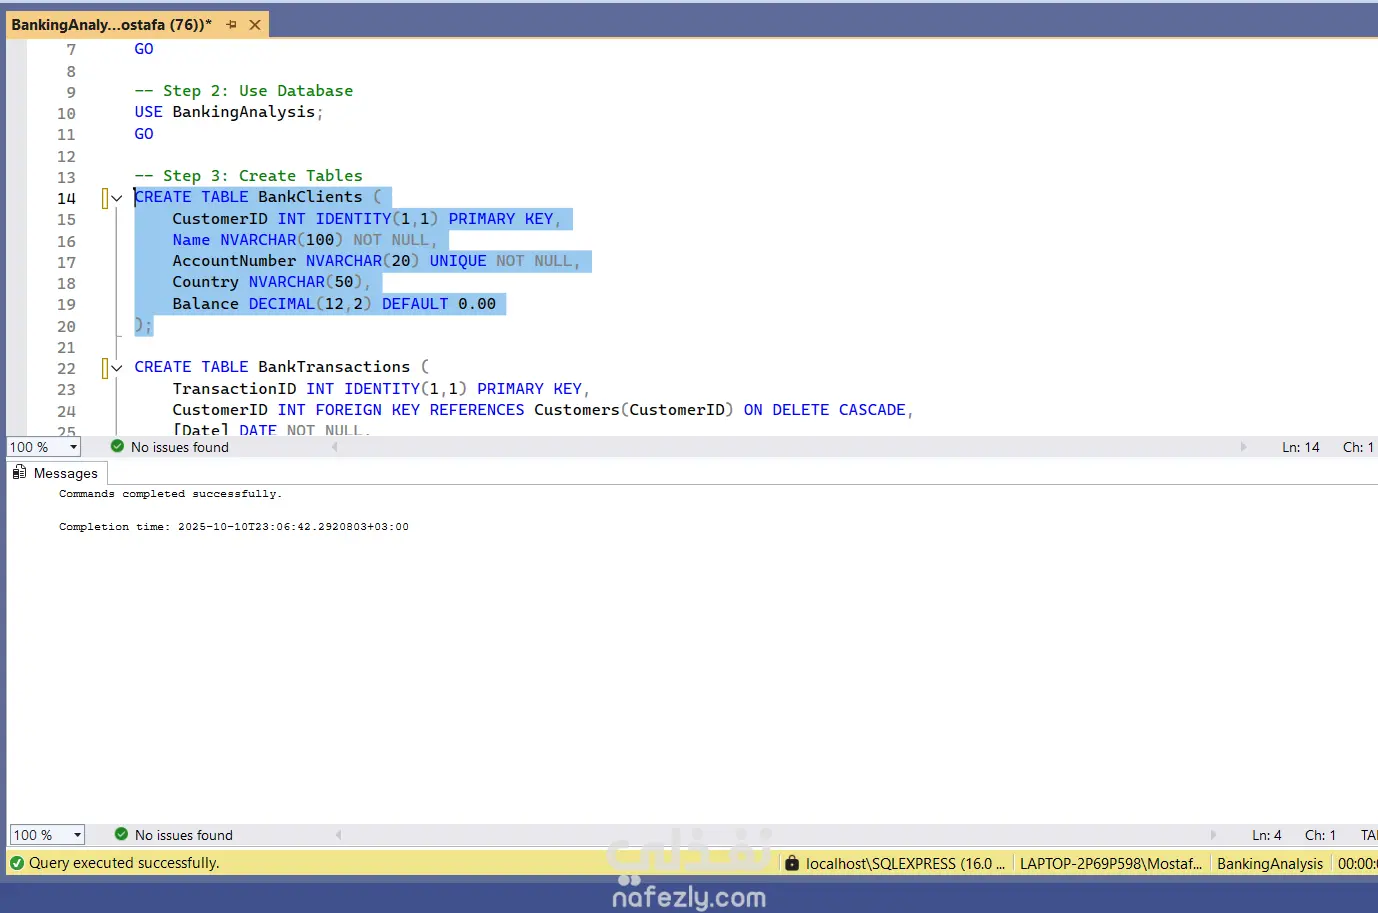This screenshot has height=913, width=1378.
Task: Open the Messages pane zoom dropdown
Action: point(77,835)
